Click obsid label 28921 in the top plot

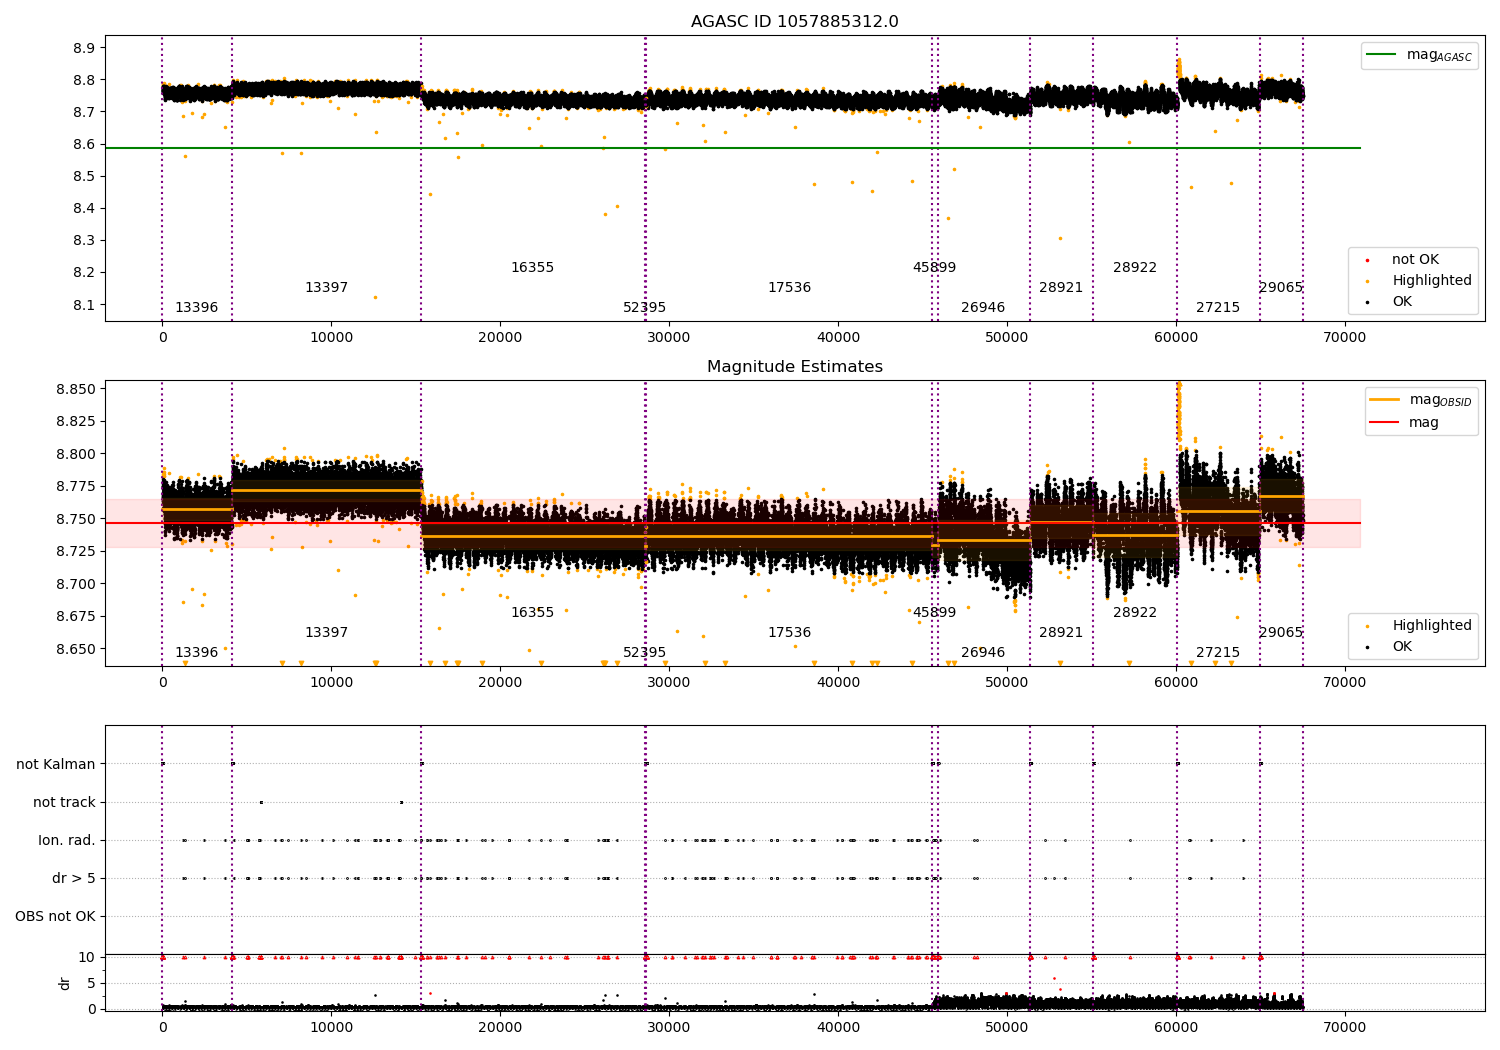pyautogui.click(x=1061, y=288)
